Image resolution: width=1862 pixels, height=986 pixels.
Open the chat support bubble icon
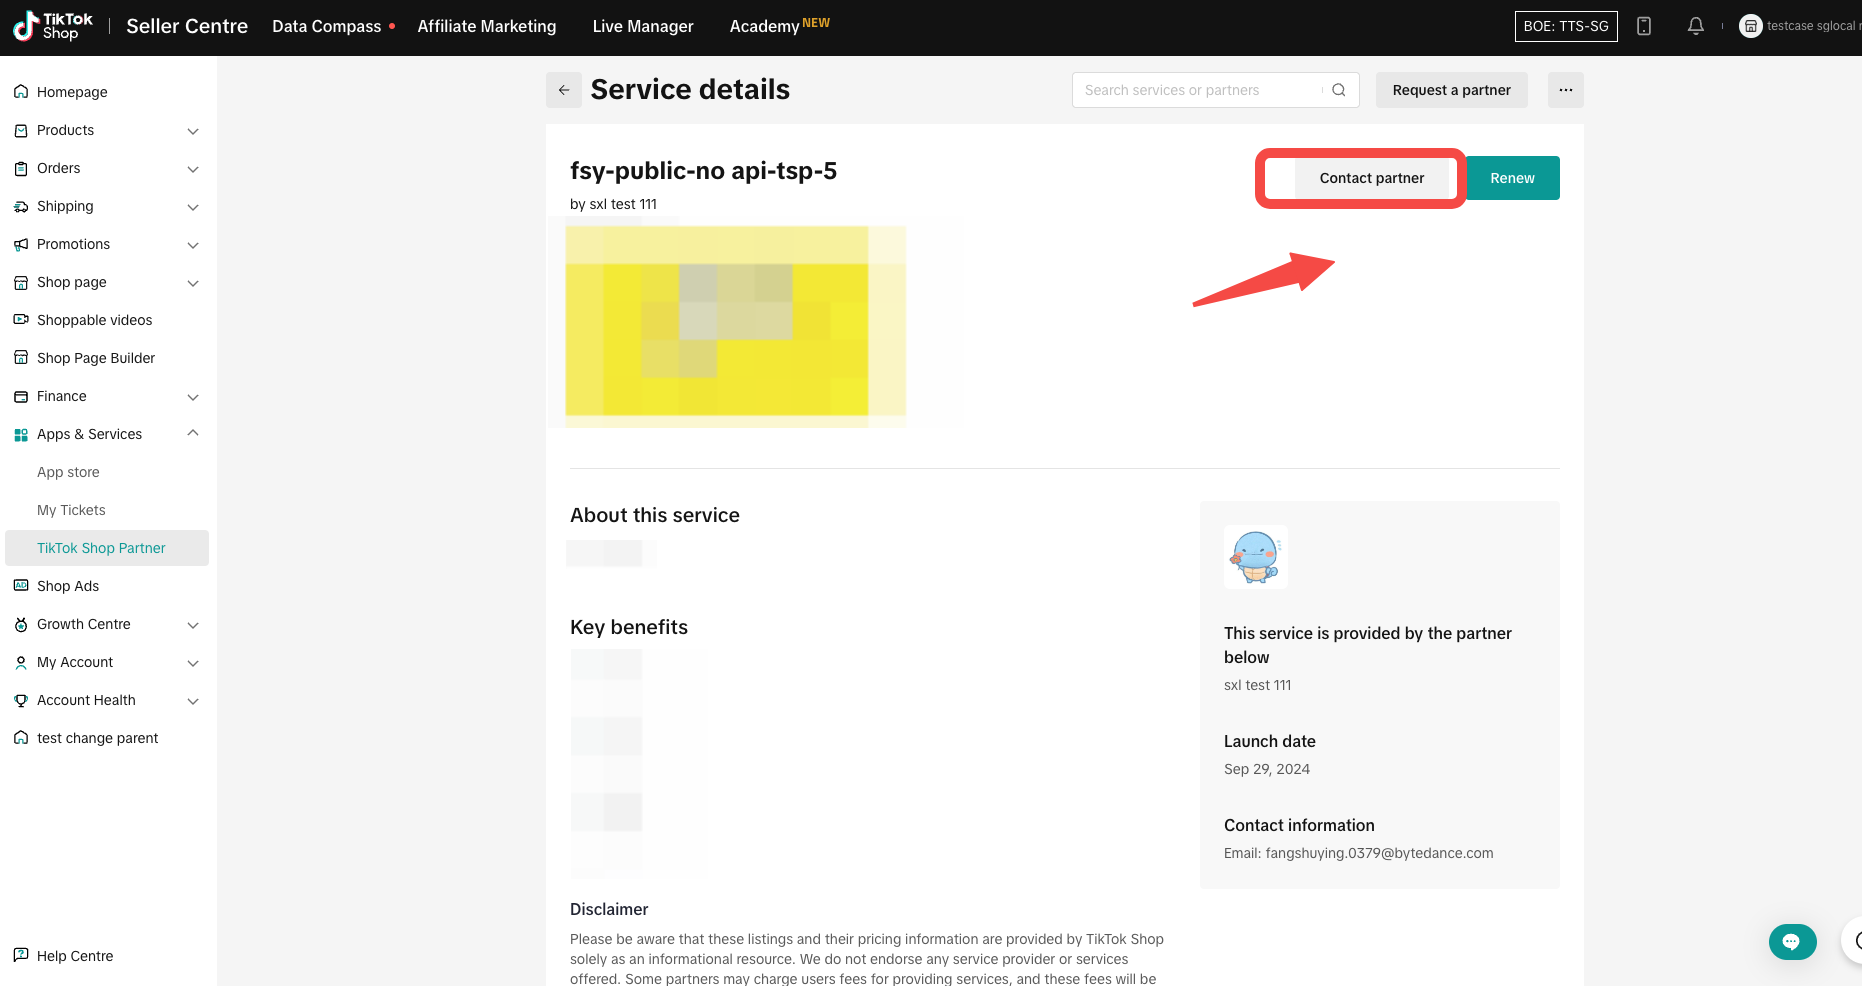[x=1791, y=941]
